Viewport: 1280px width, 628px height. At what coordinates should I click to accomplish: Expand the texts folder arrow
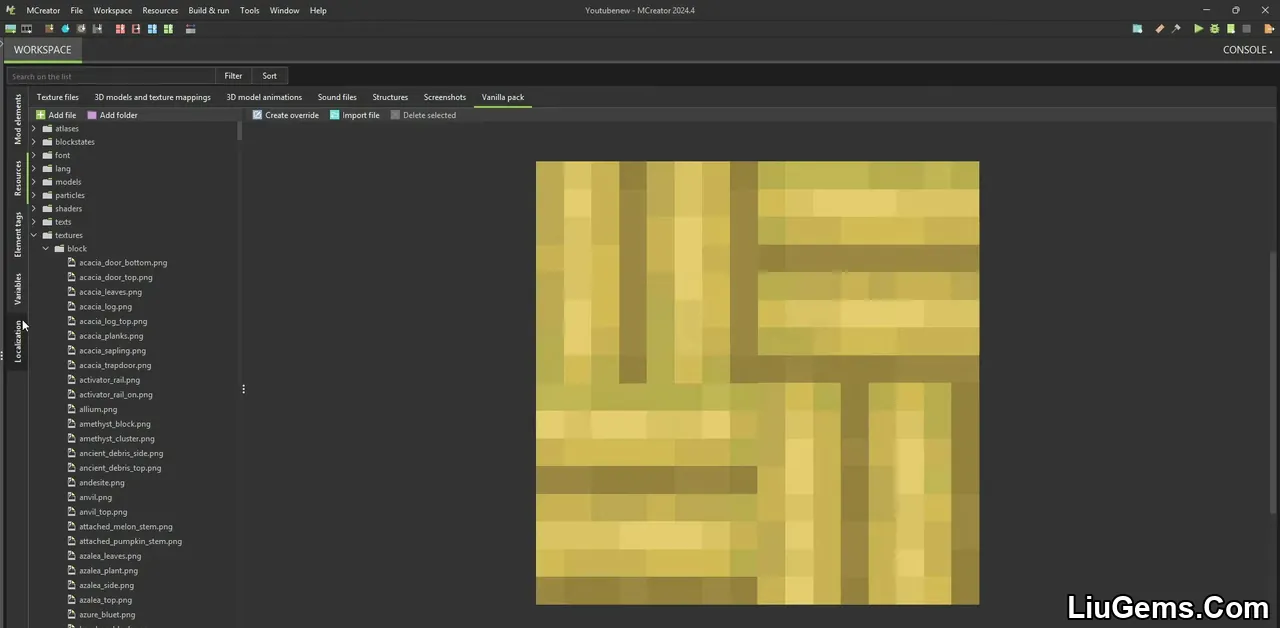coord(34,222)
